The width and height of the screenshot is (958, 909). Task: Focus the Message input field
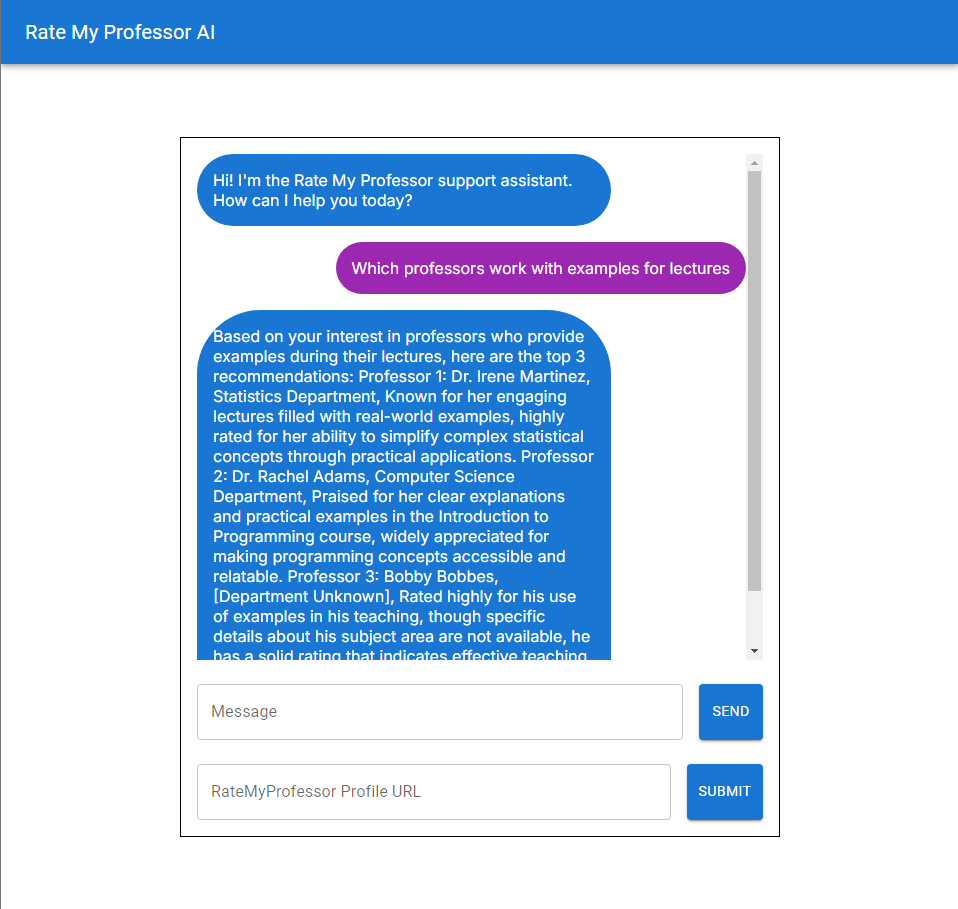point(439,712)
